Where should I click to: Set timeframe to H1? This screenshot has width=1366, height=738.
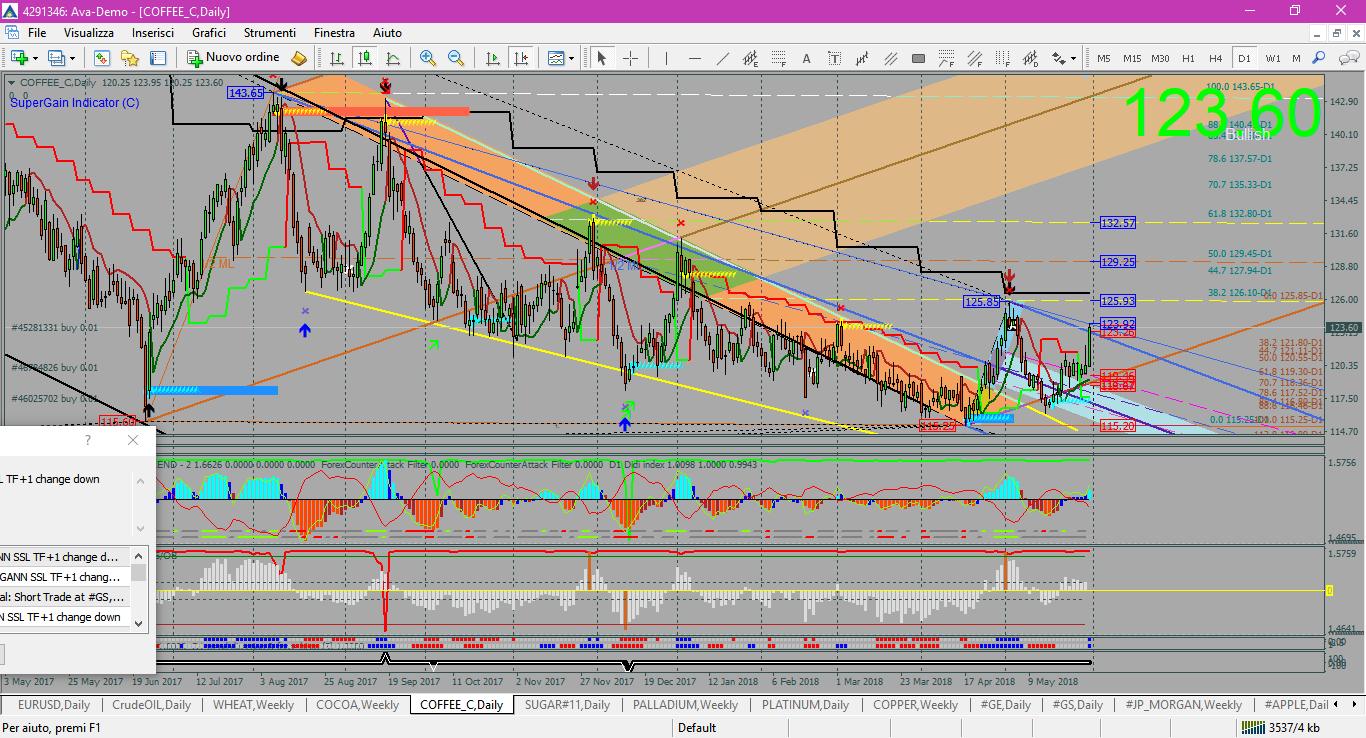1188,58
